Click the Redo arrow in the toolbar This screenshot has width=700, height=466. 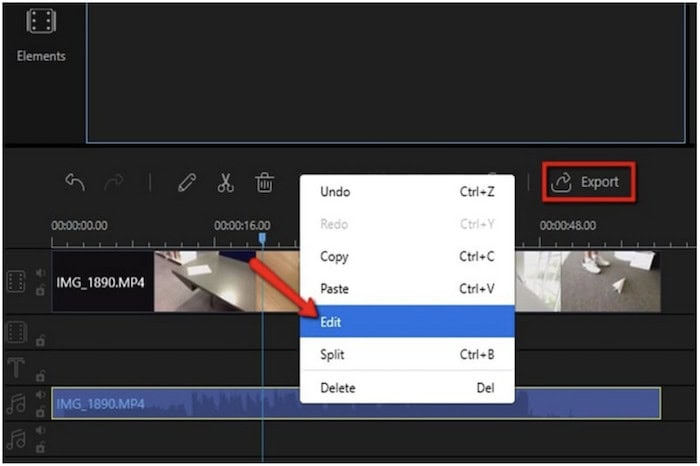click(x=114, y=182)
